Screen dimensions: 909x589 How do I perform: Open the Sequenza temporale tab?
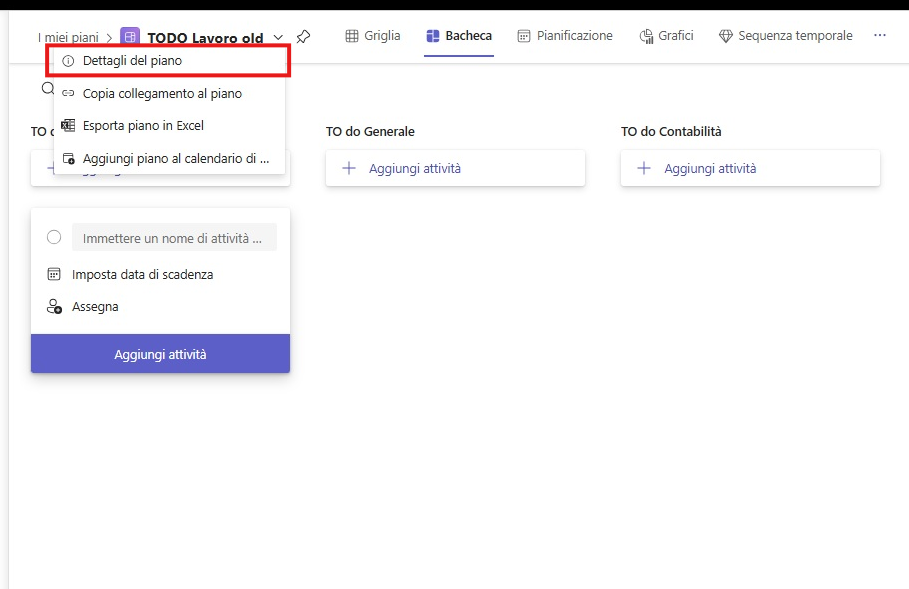coord(786,36)
